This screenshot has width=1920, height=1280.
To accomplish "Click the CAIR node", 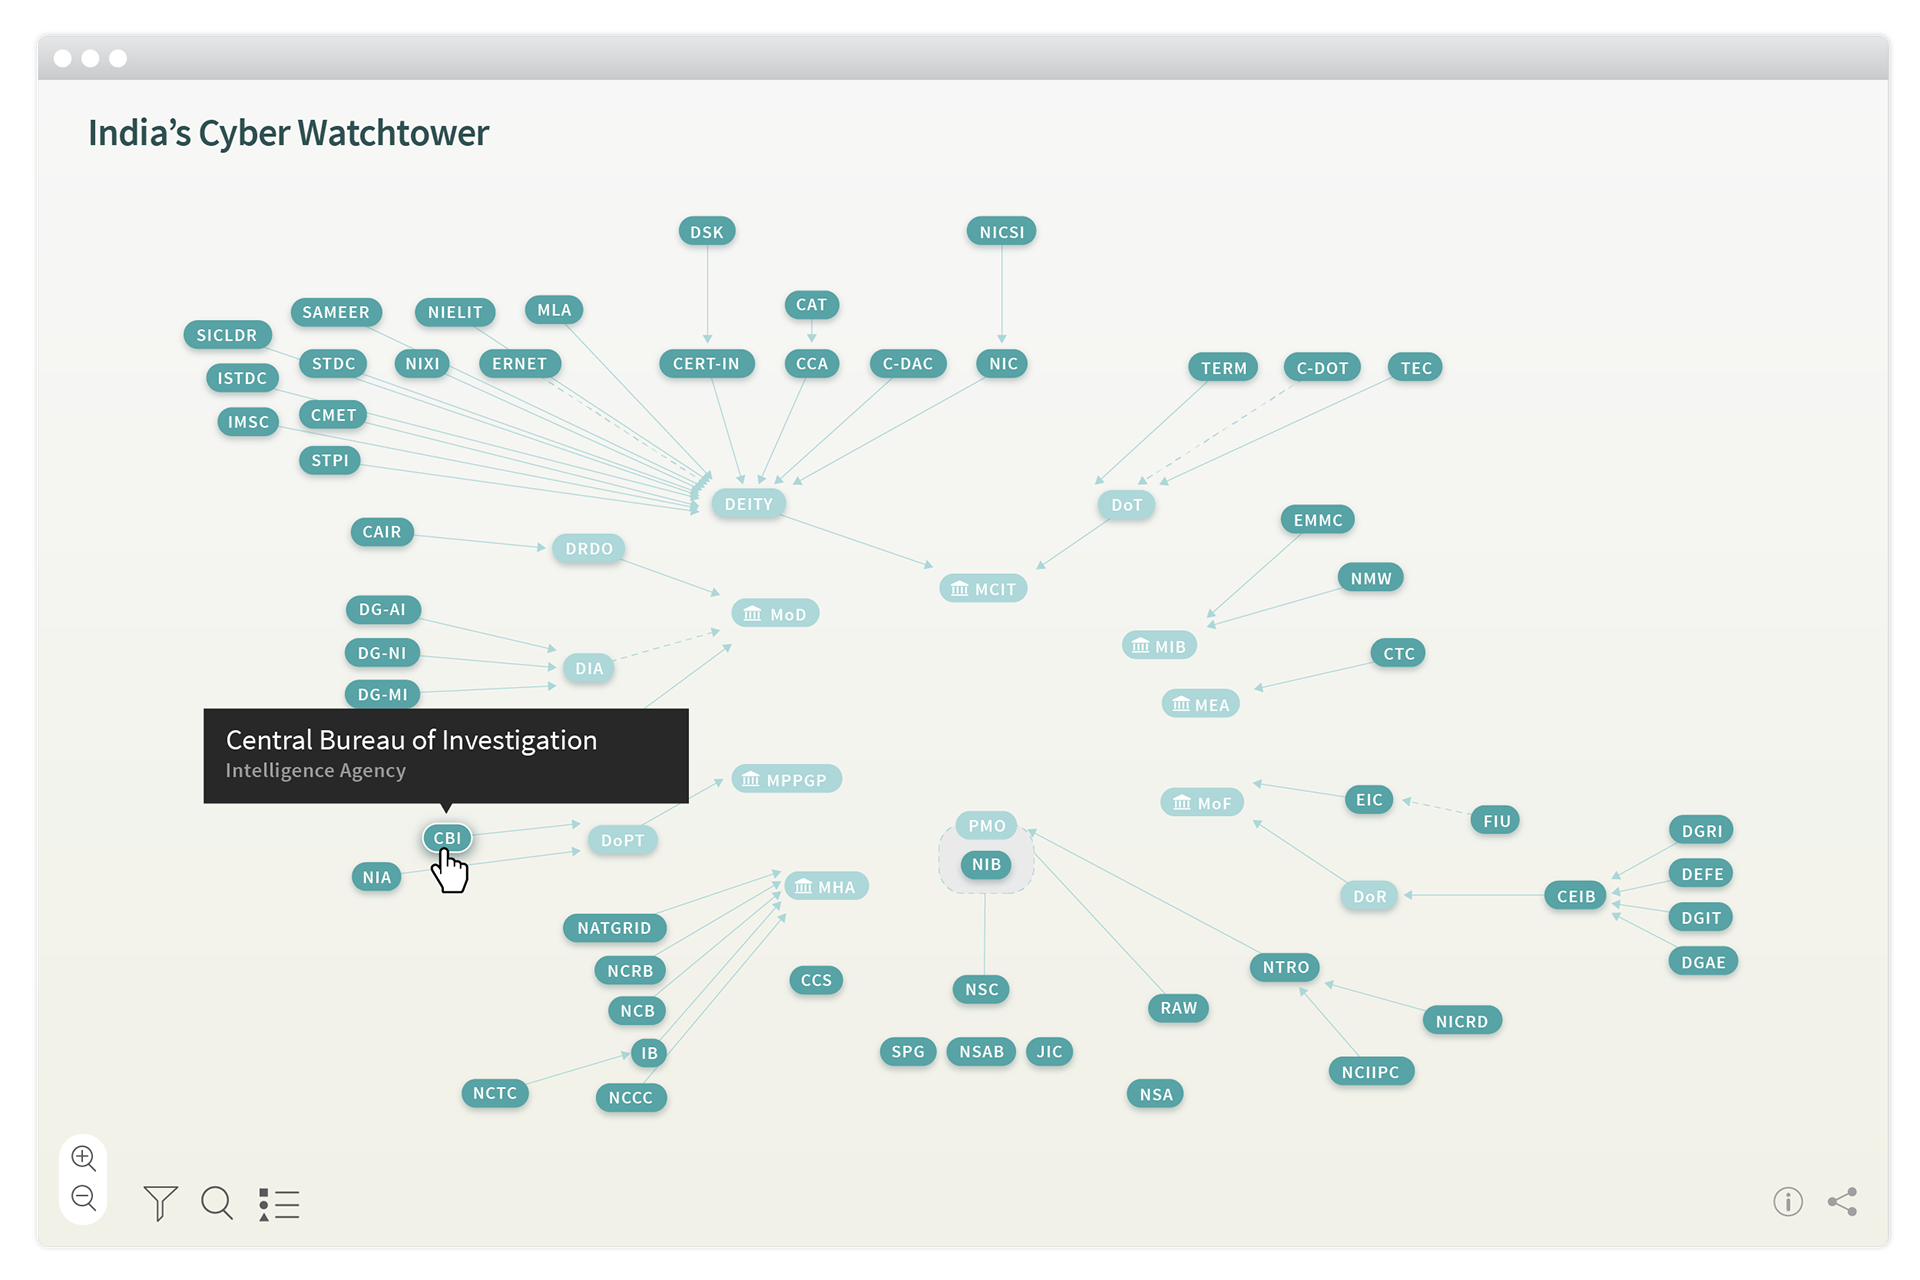I will 382,532.
